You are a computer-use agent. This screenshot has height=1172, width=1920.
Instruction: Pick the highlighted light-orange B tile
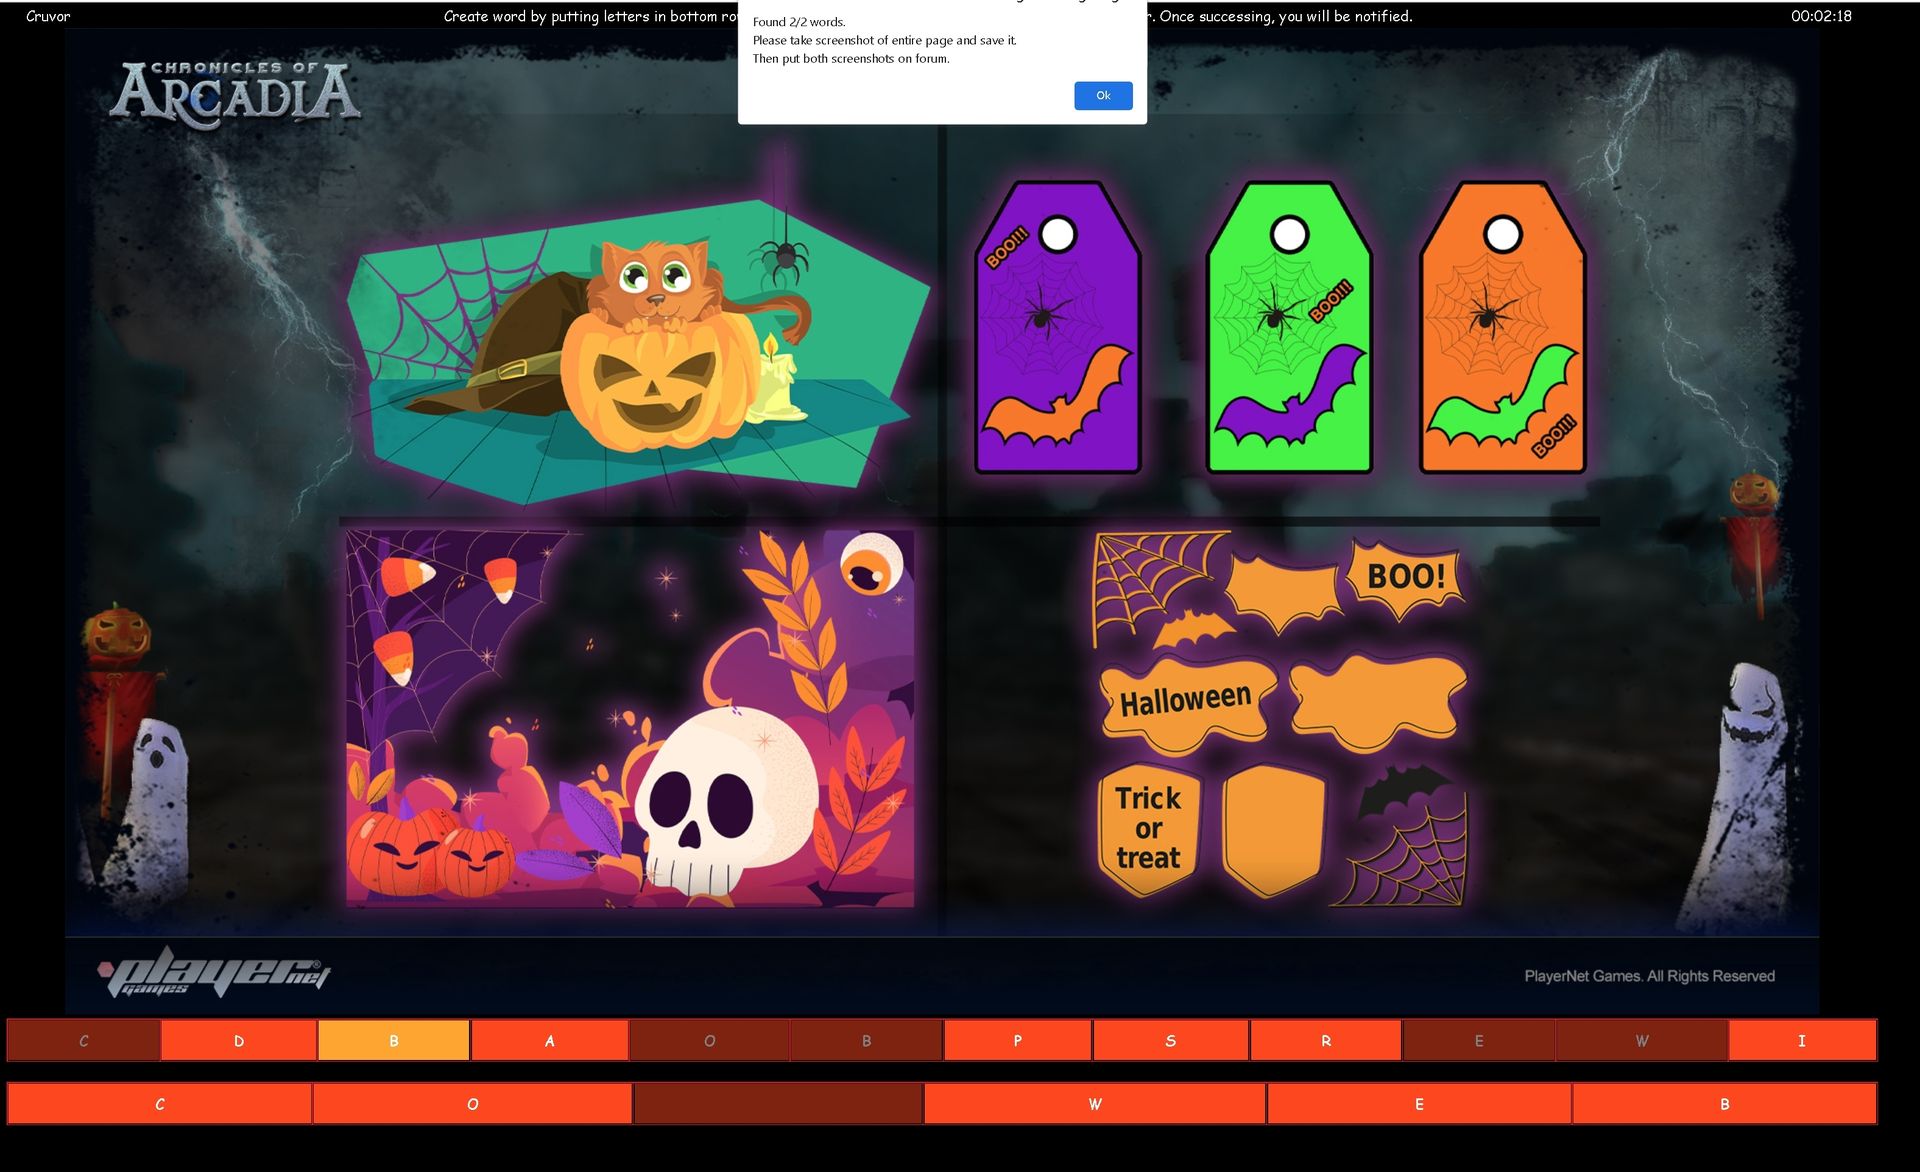click(x=394, y=1041)
